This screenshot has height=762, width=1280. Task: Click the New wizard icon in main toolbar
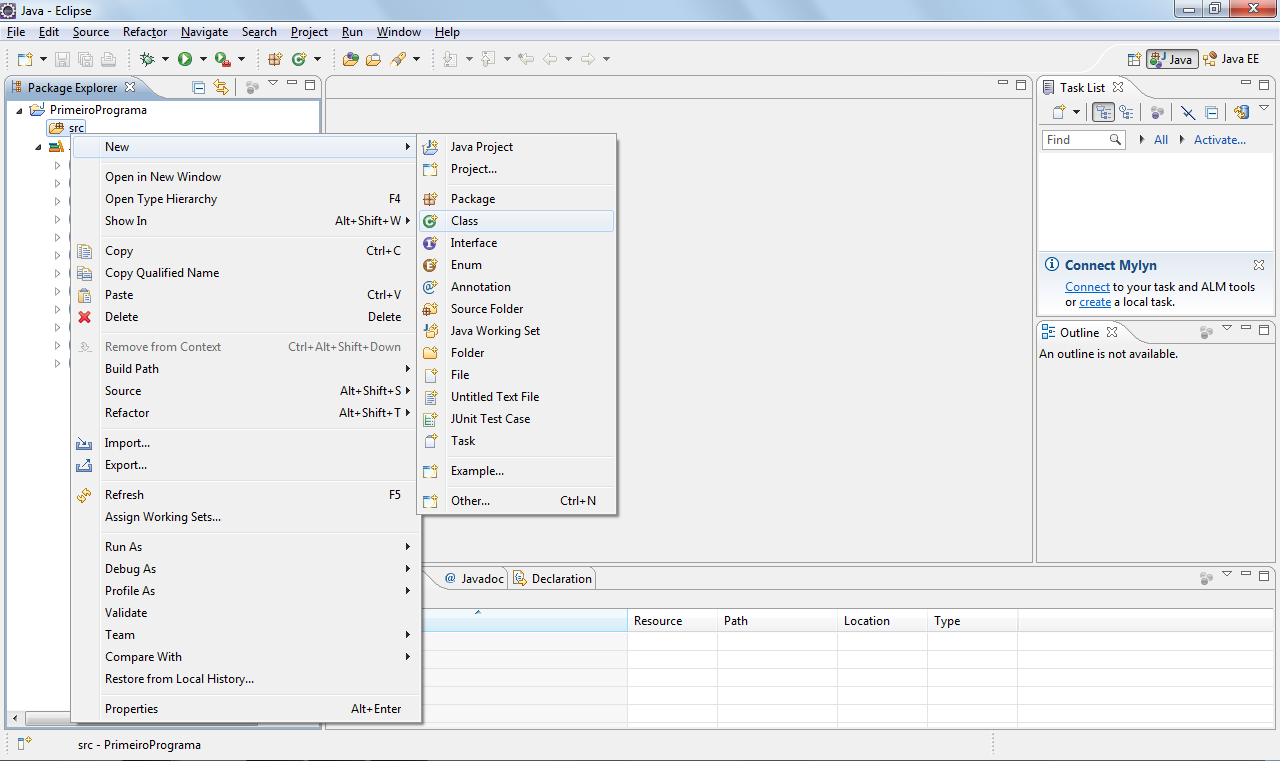pos(25,59)
